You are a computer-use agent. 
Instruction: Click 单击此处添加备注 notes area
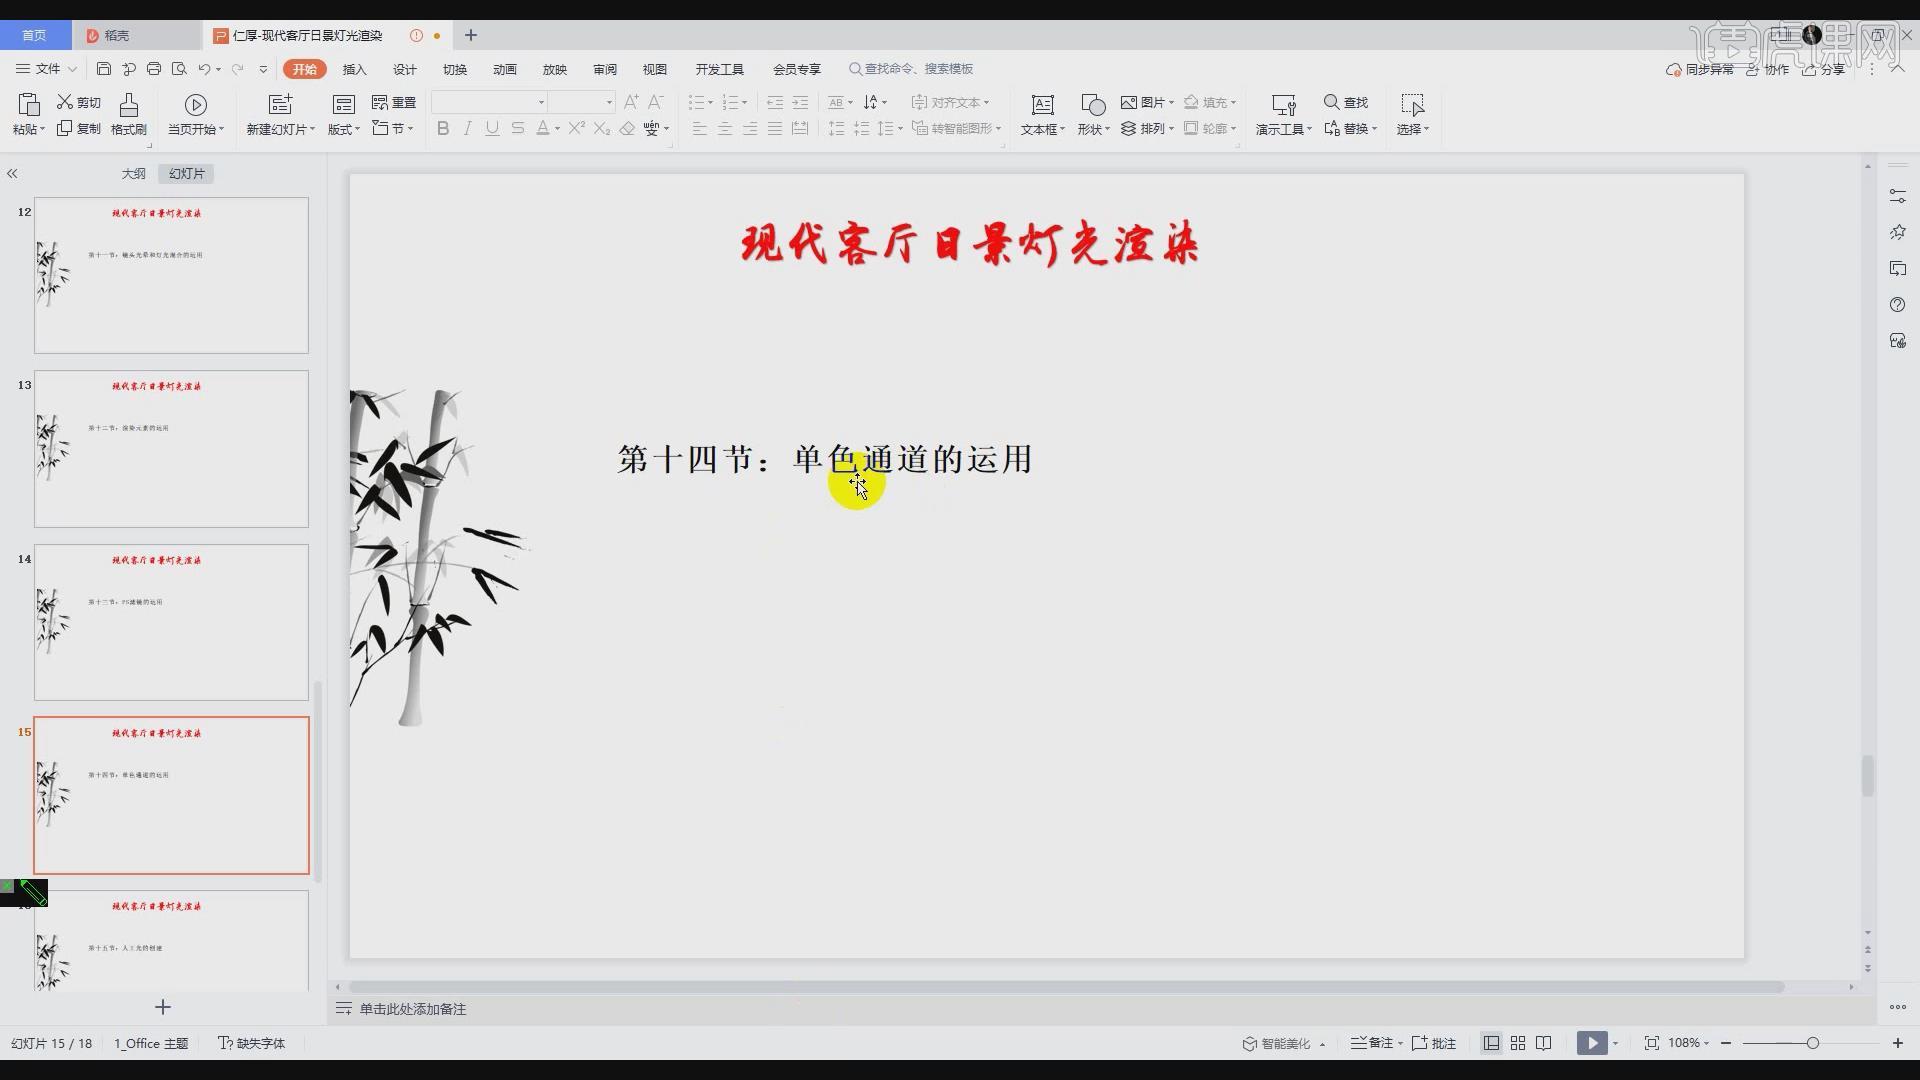click(x=413, y=1009)
